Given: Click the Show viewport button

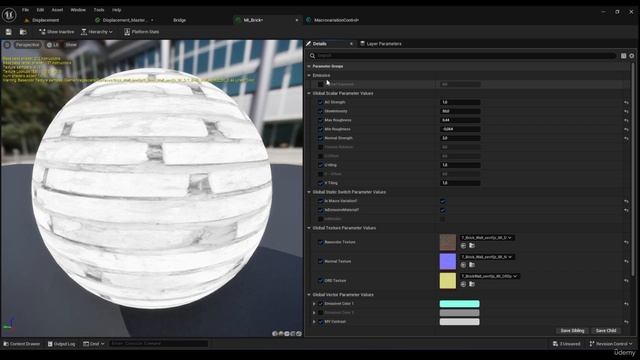Looking at the screenshot, I should (x=71, y=45).
